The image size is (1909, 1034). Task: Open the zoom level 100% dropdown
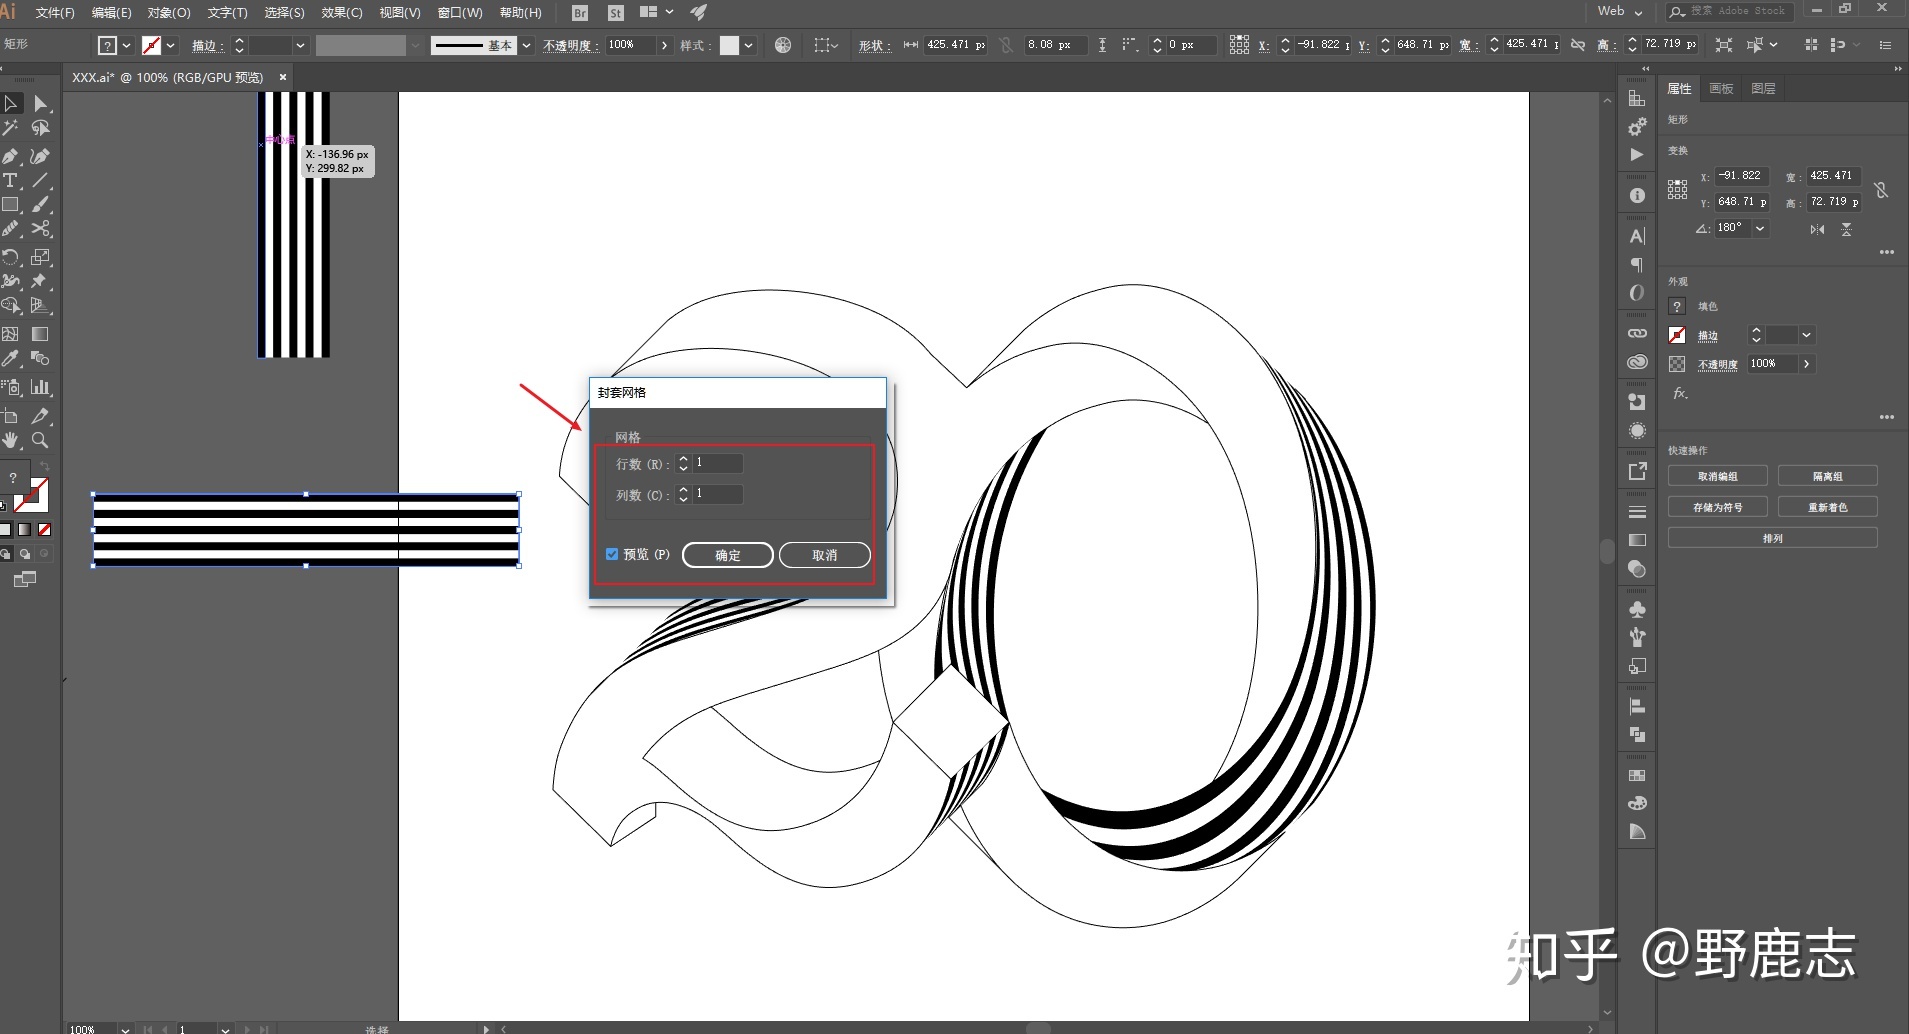pos(125,1028)
